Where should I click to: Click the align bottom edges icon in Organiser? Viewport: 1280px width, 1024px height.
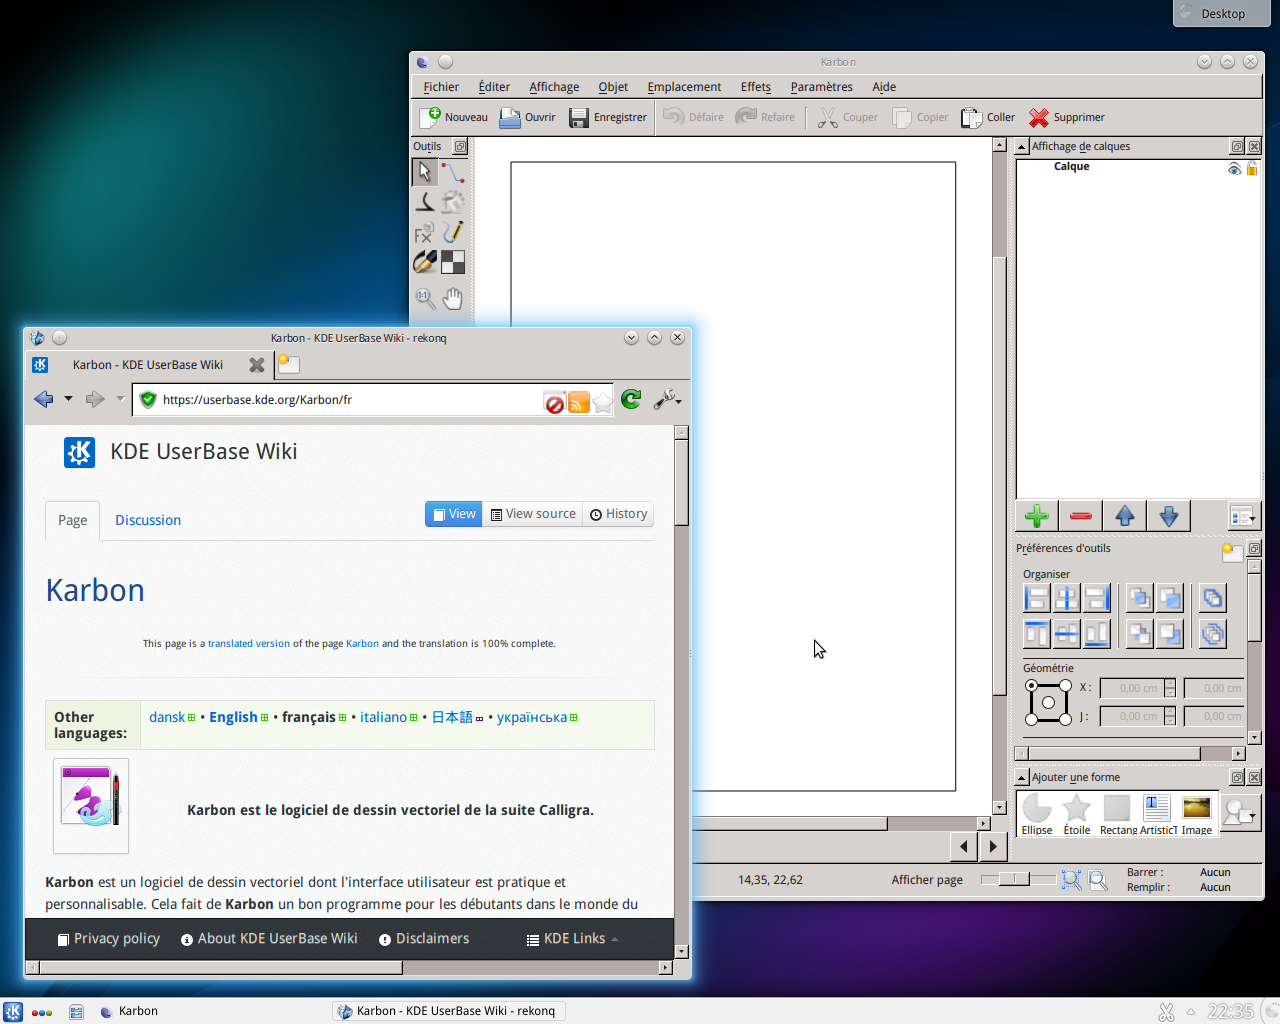point(1097,633)
